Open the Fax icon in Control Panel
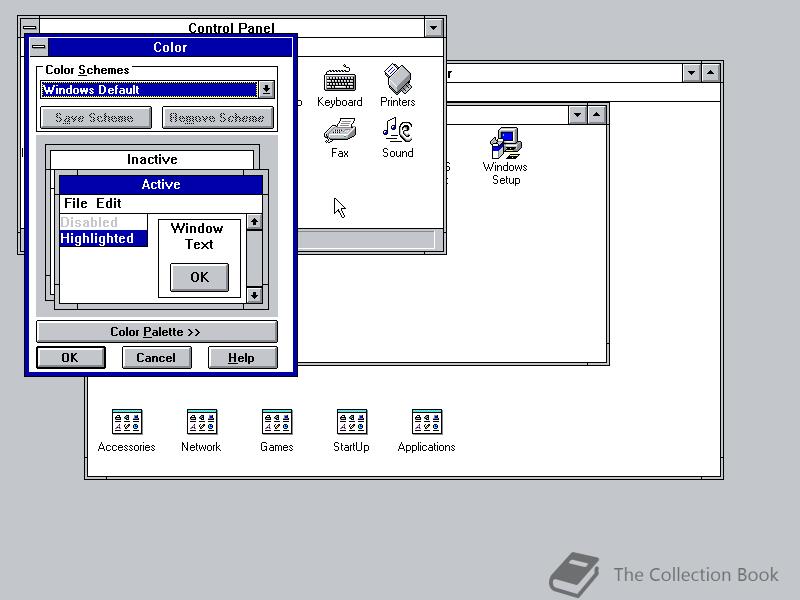 pos(340,138)
